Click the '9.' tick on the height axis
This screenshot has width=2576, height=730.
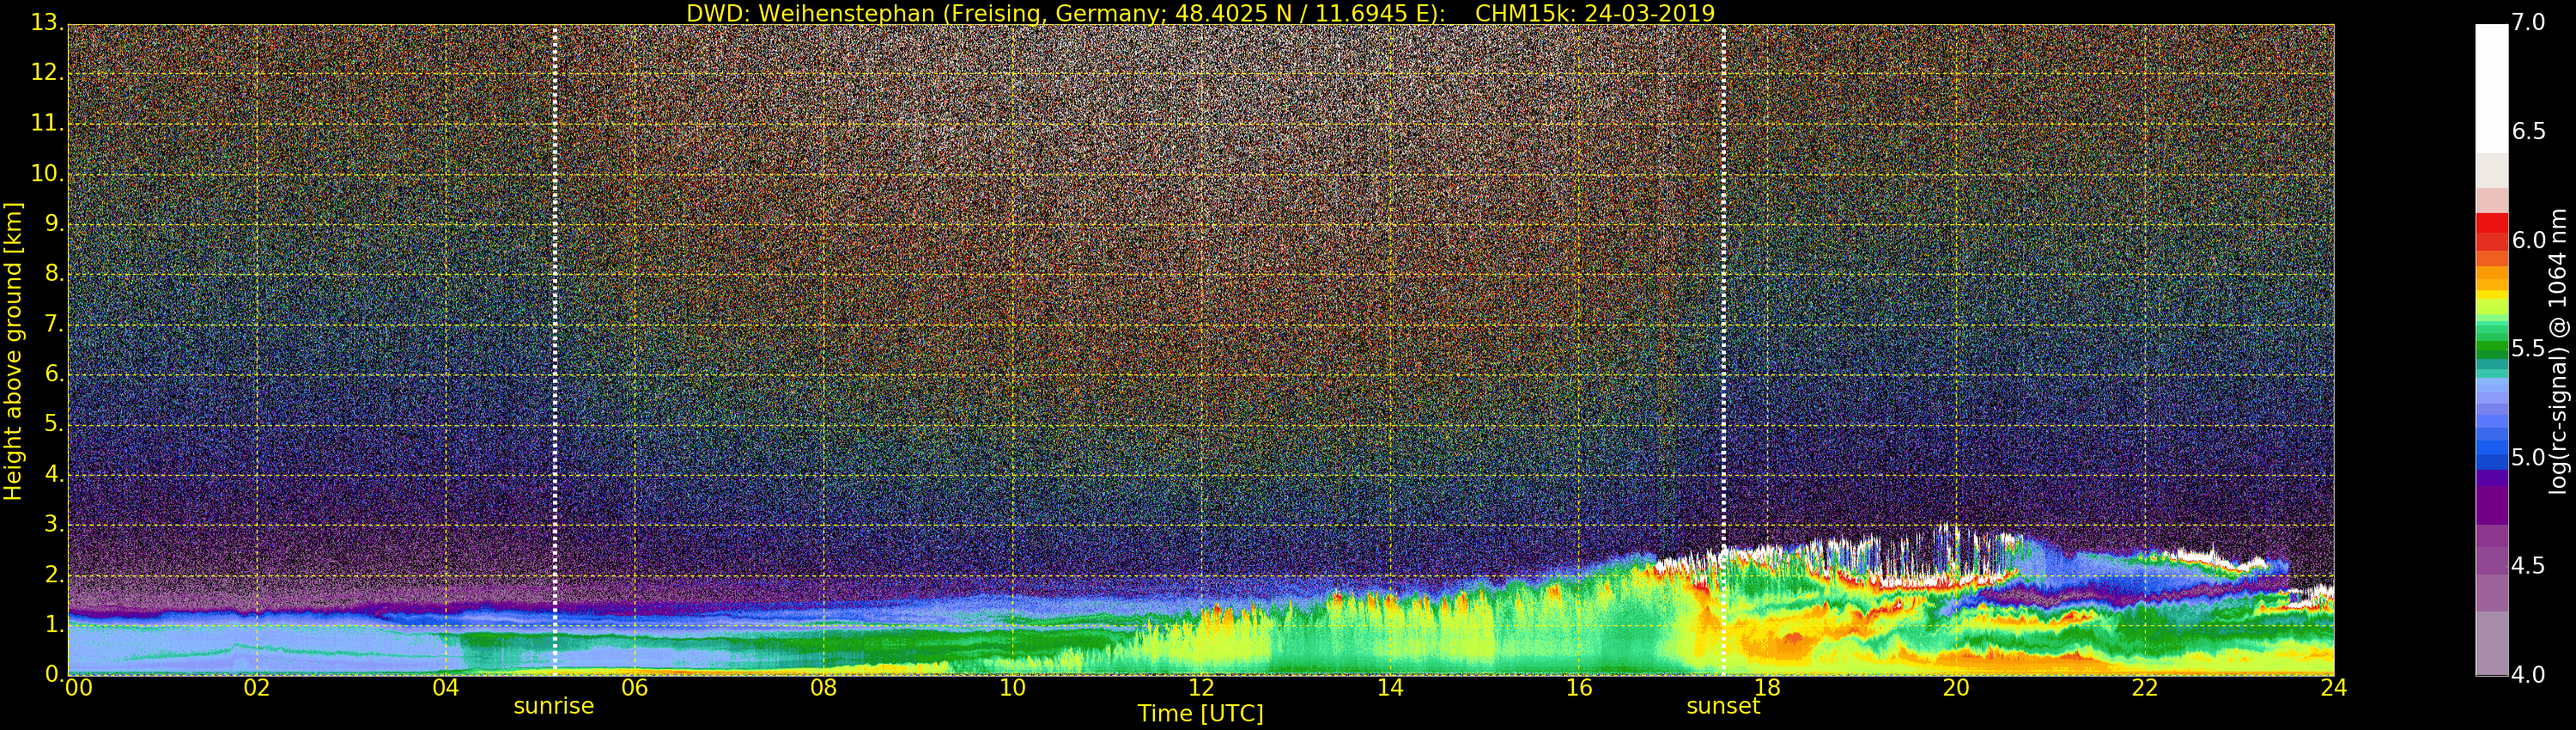[54, 224]
